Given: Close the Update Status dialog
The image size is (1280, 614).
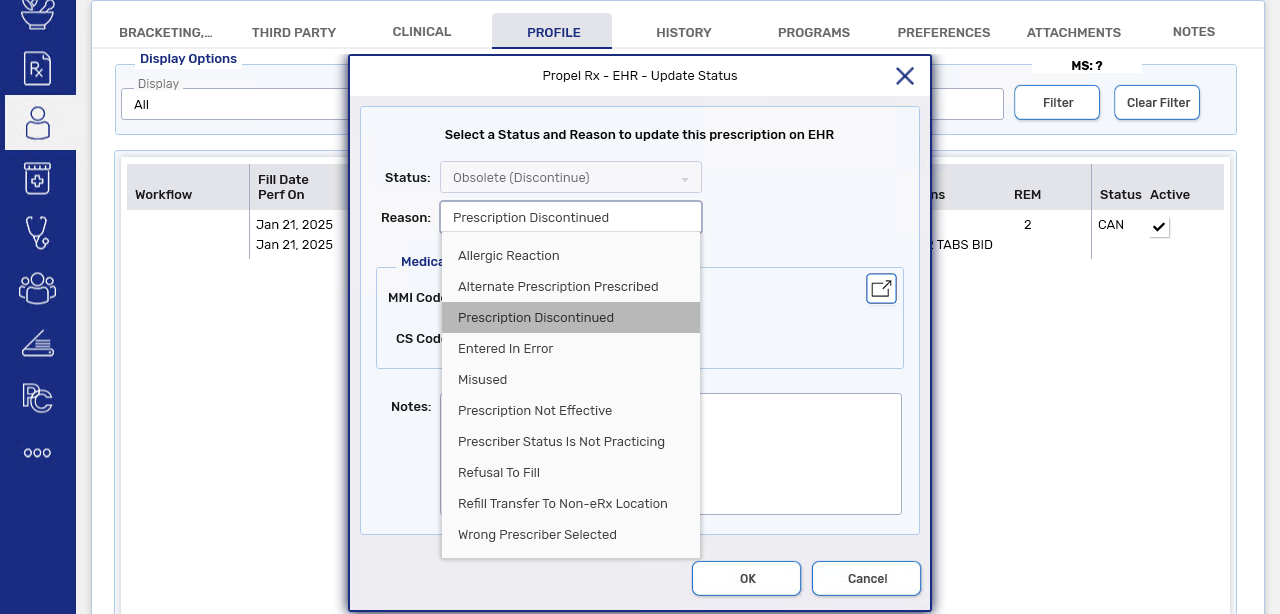Looking at the screenshot, I should [x=905, y=76].
